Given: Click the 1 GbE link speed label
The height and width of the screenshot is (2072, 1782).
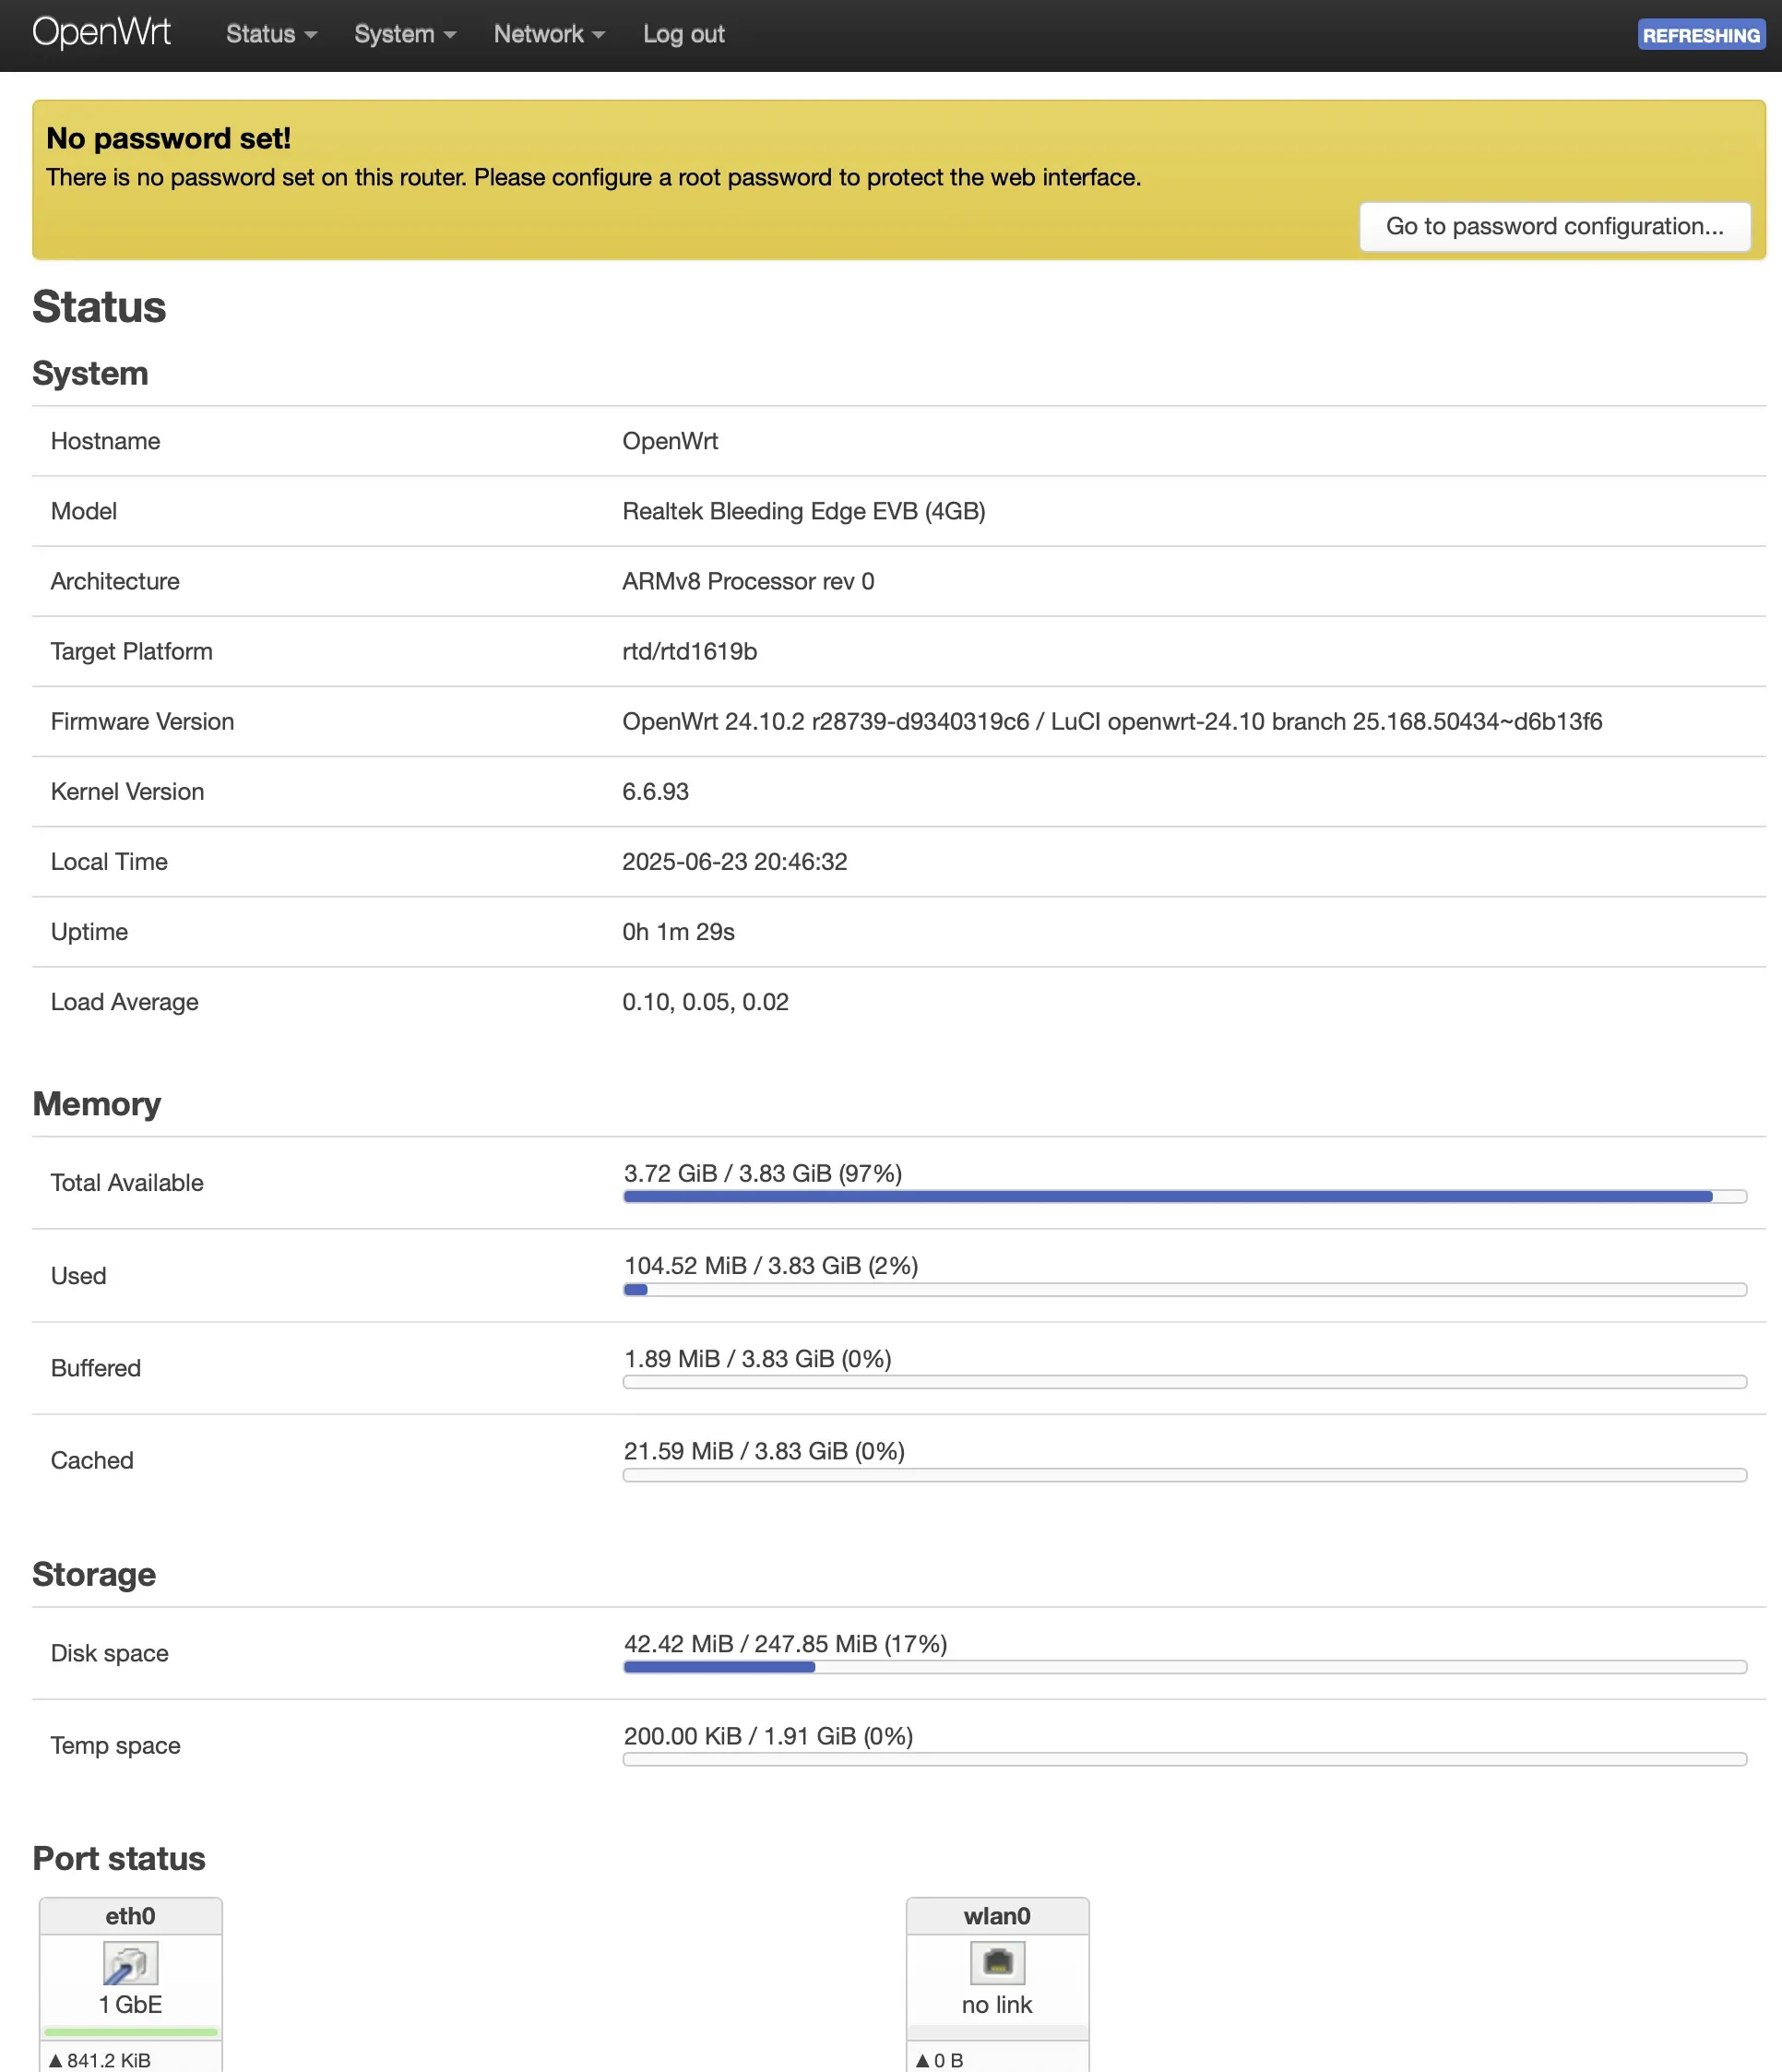Looking at the screenshot, I should coord(130,2004).
